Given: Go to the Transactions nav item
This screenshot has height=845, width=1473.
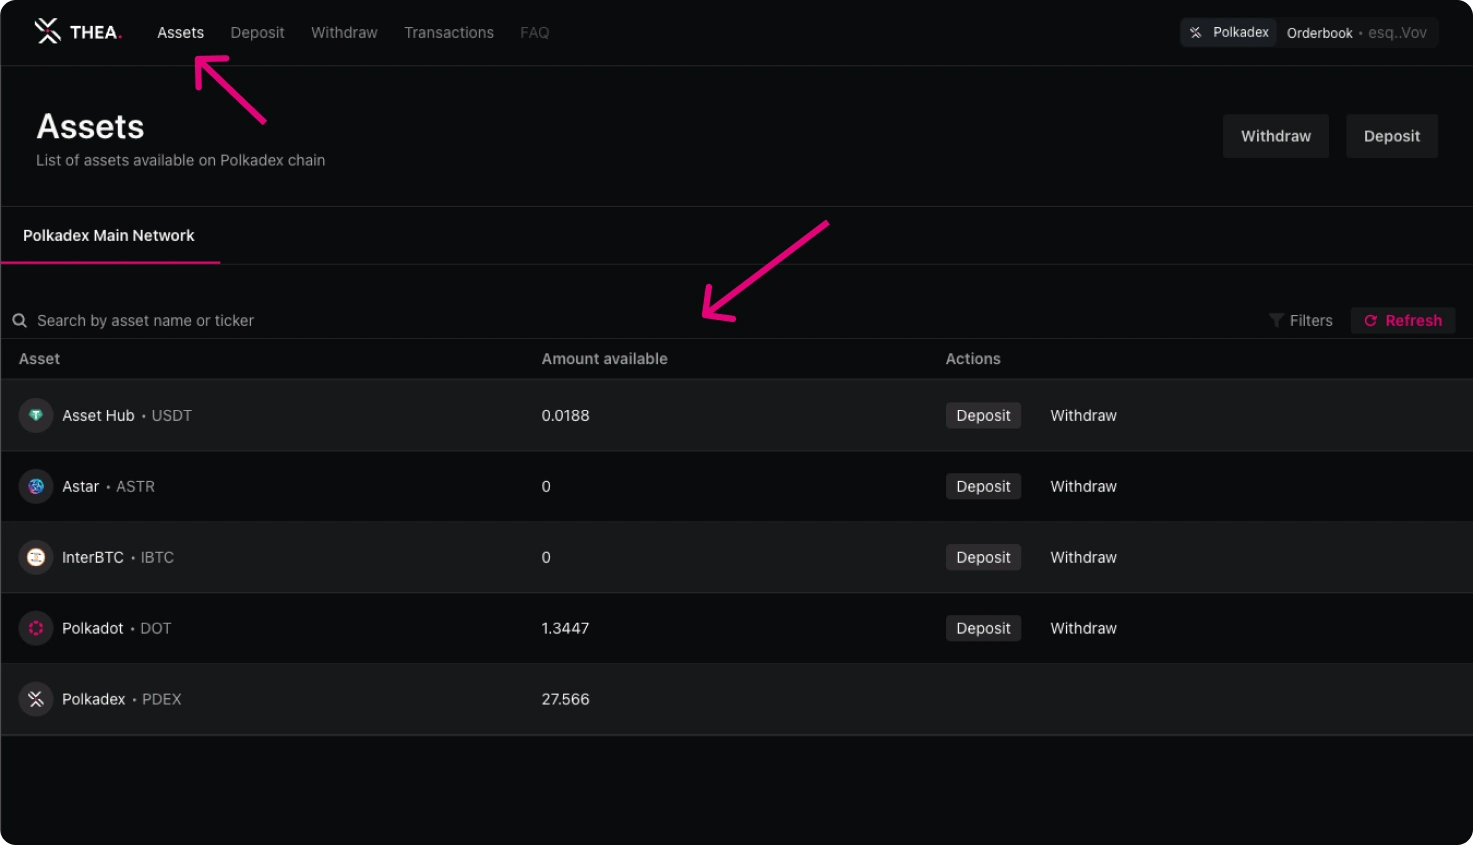Looking at the screenshot, I should pos(448,33).
